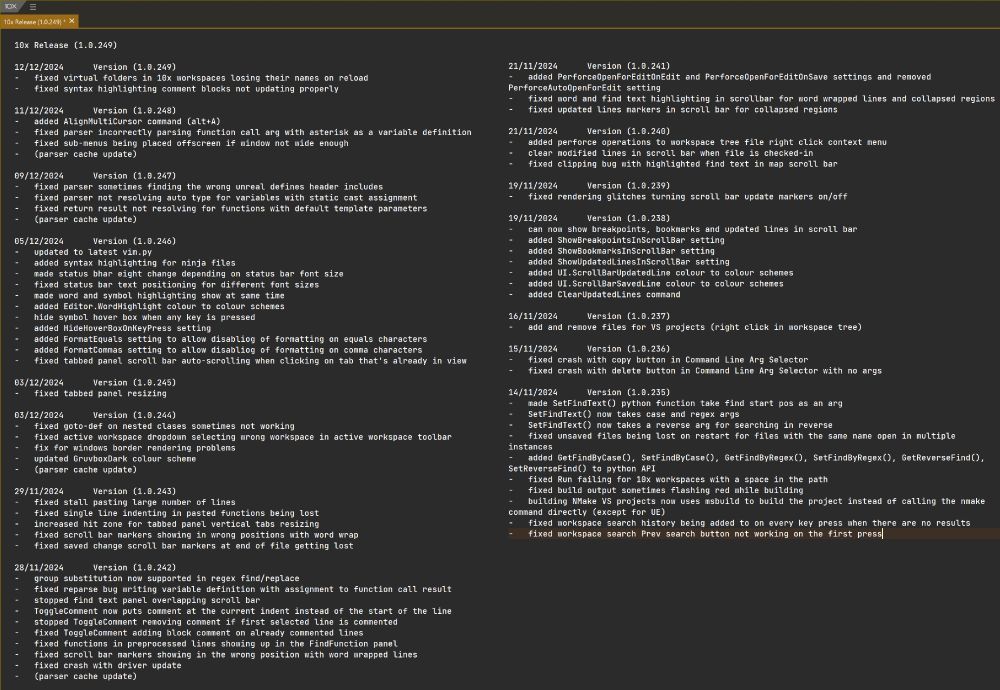Click the "Version (1.0.244)" line
1000x690 pixels.
point(95,415)
